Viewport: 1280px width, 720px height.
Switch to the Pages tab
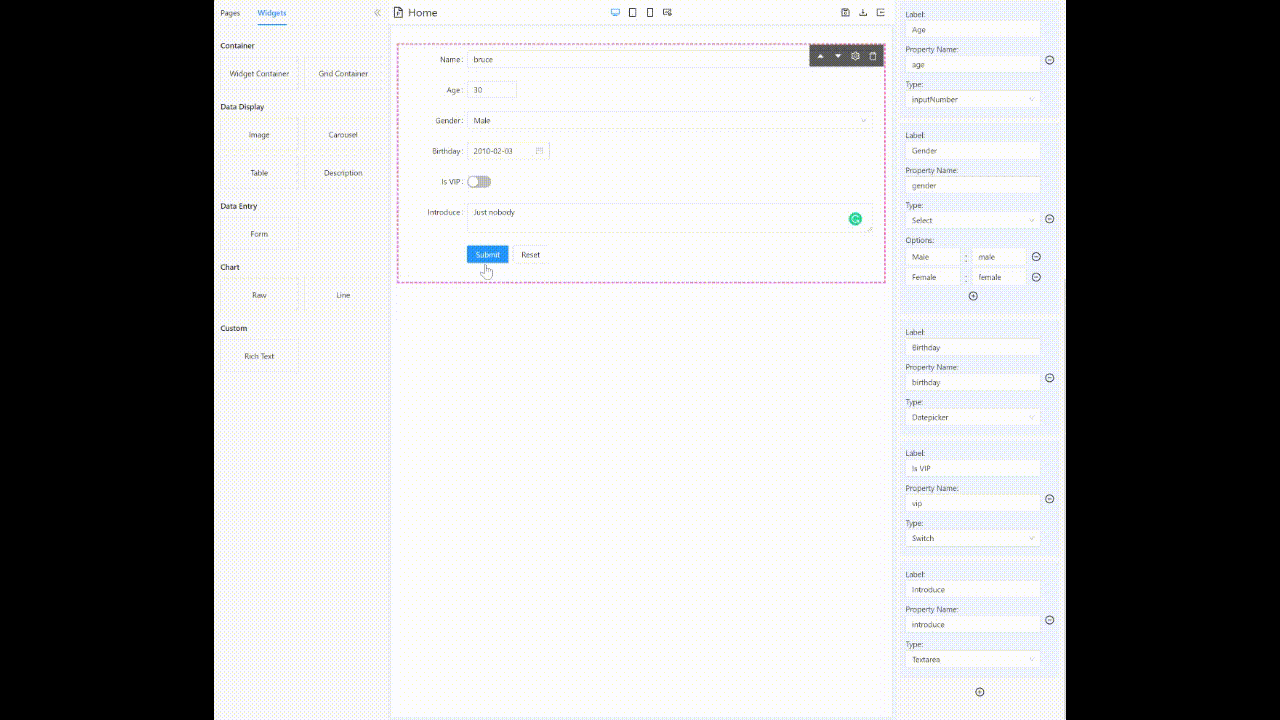coord(230,13)
